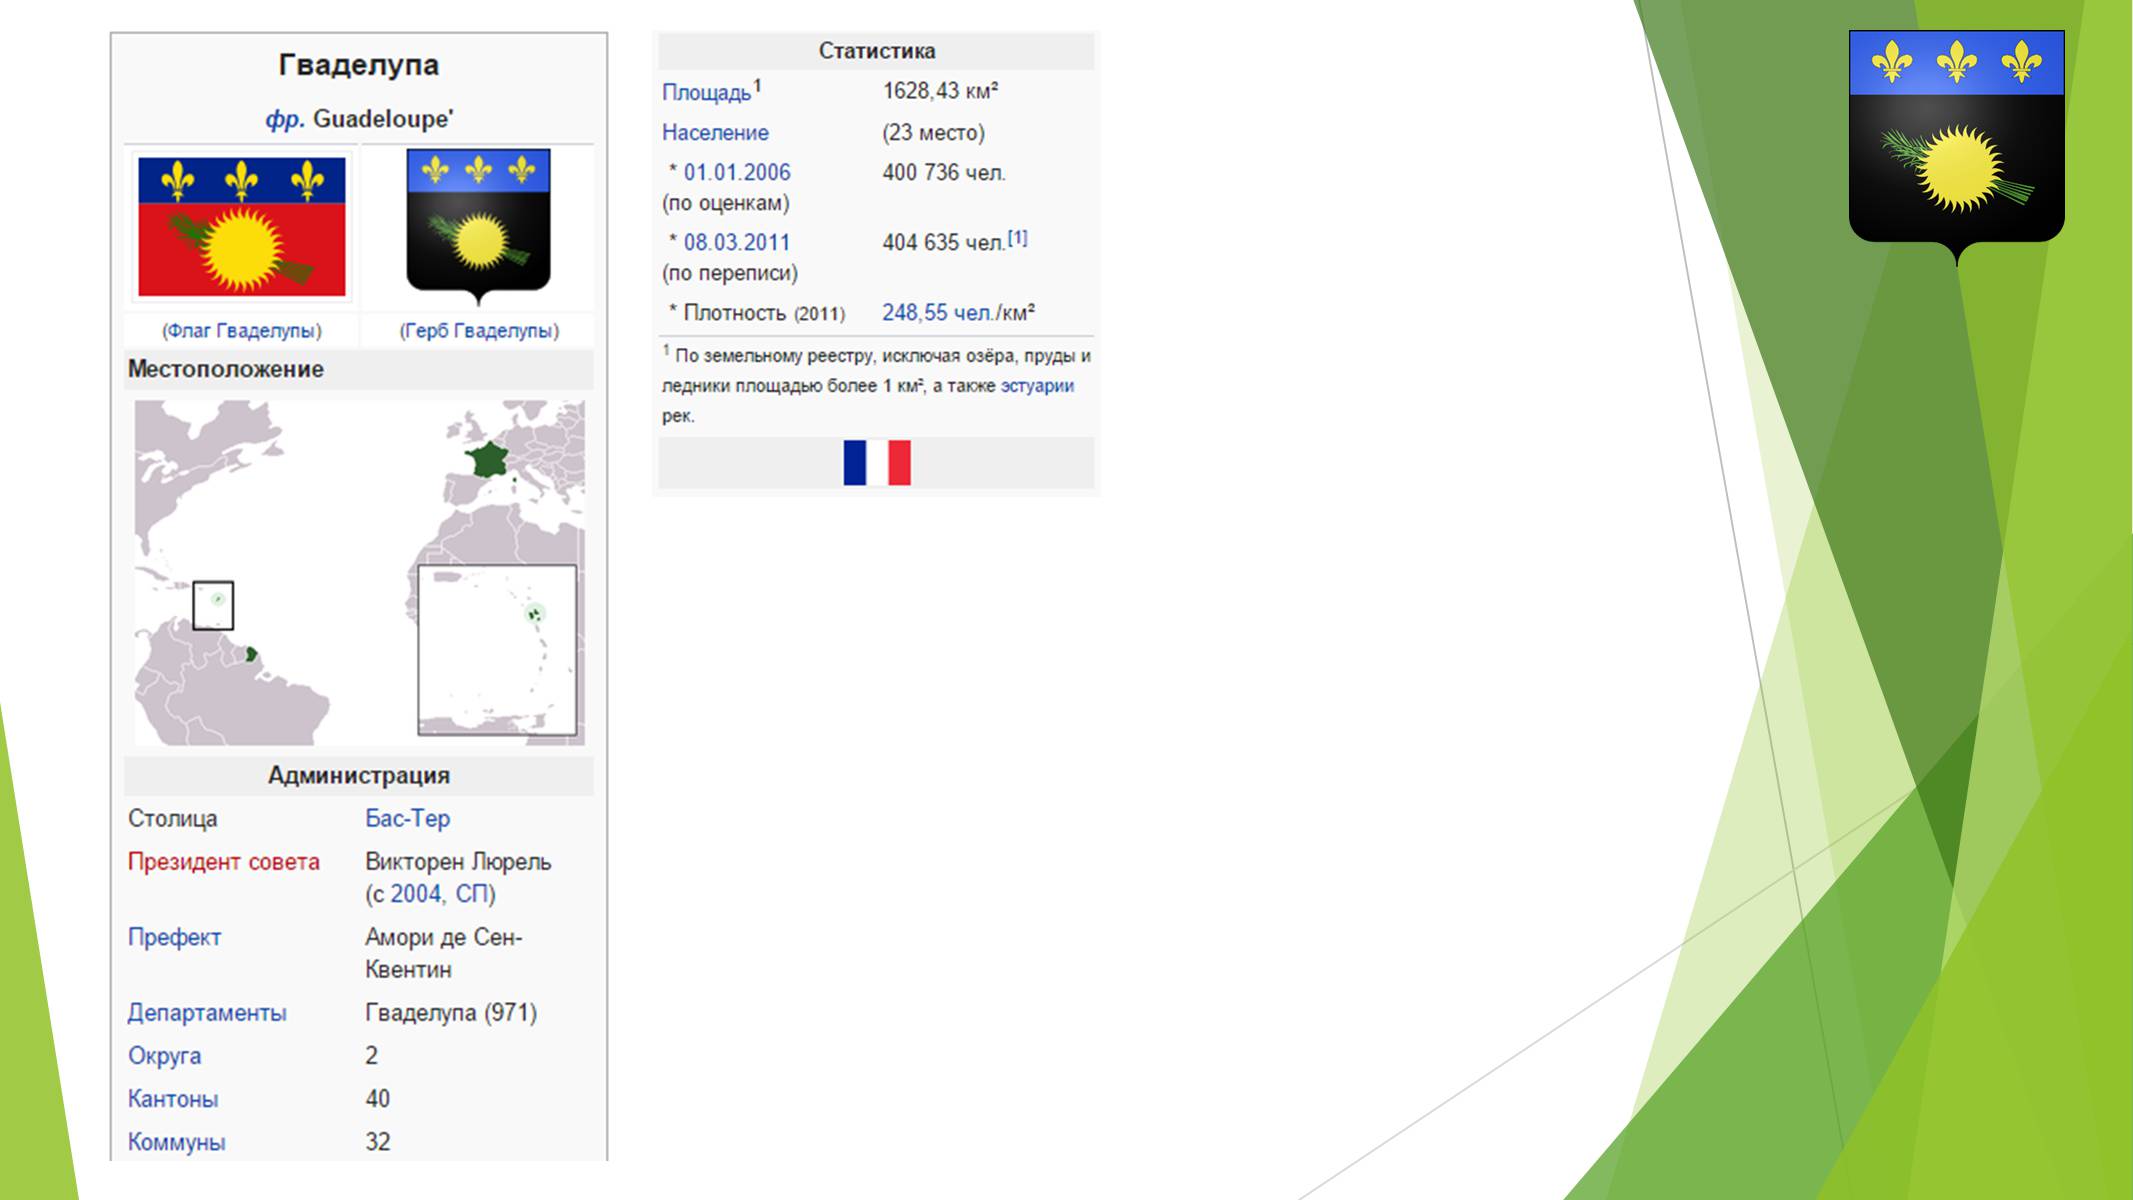
Task: Open the 'Округа' link
Action: 164,1056
